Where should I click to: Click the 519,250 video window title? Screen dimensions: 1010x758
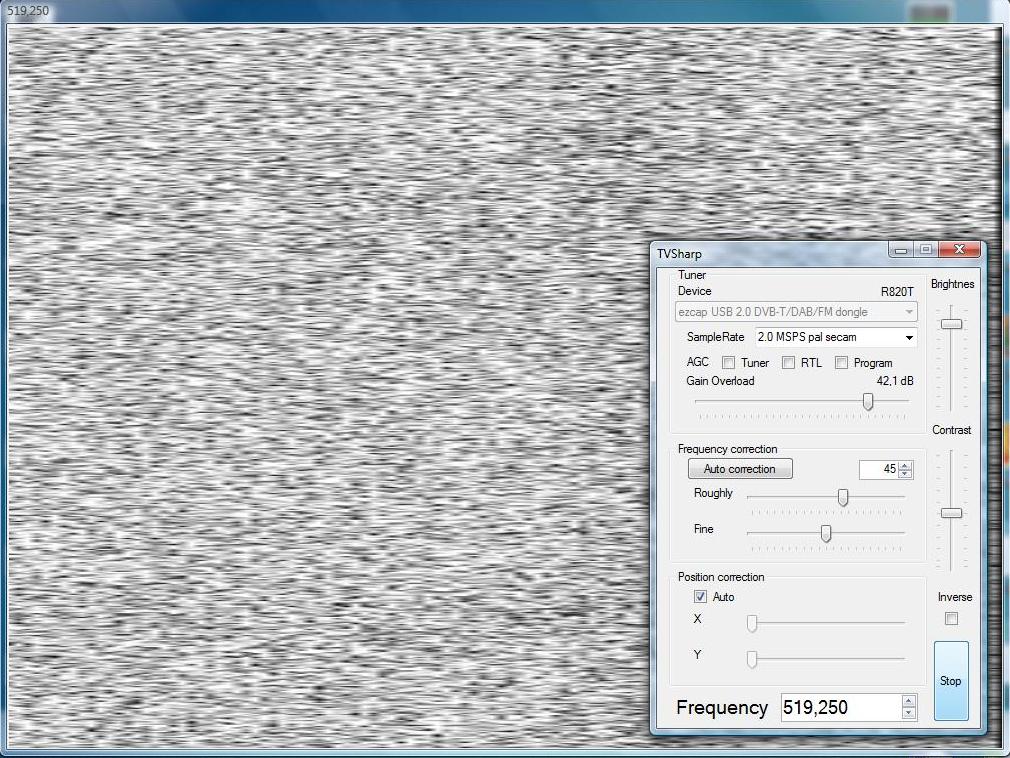pyautogui.click(x=28, y=10)
